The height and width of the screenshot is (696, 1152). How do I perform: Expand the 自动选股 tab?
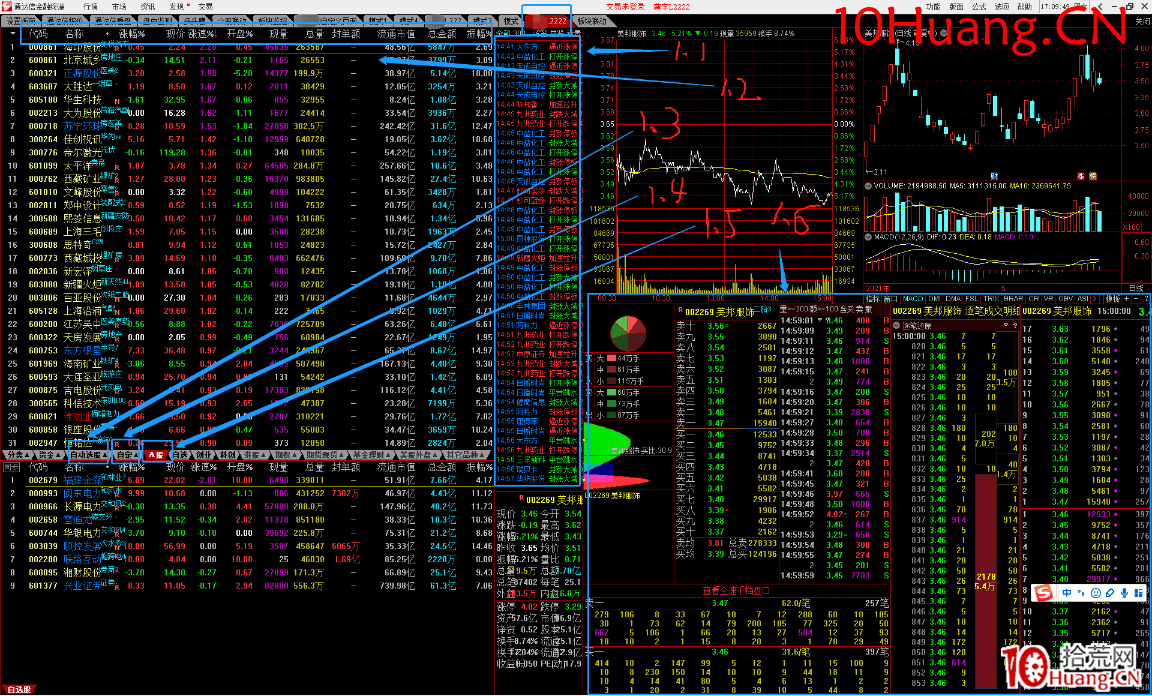click(x=88, y=455)
